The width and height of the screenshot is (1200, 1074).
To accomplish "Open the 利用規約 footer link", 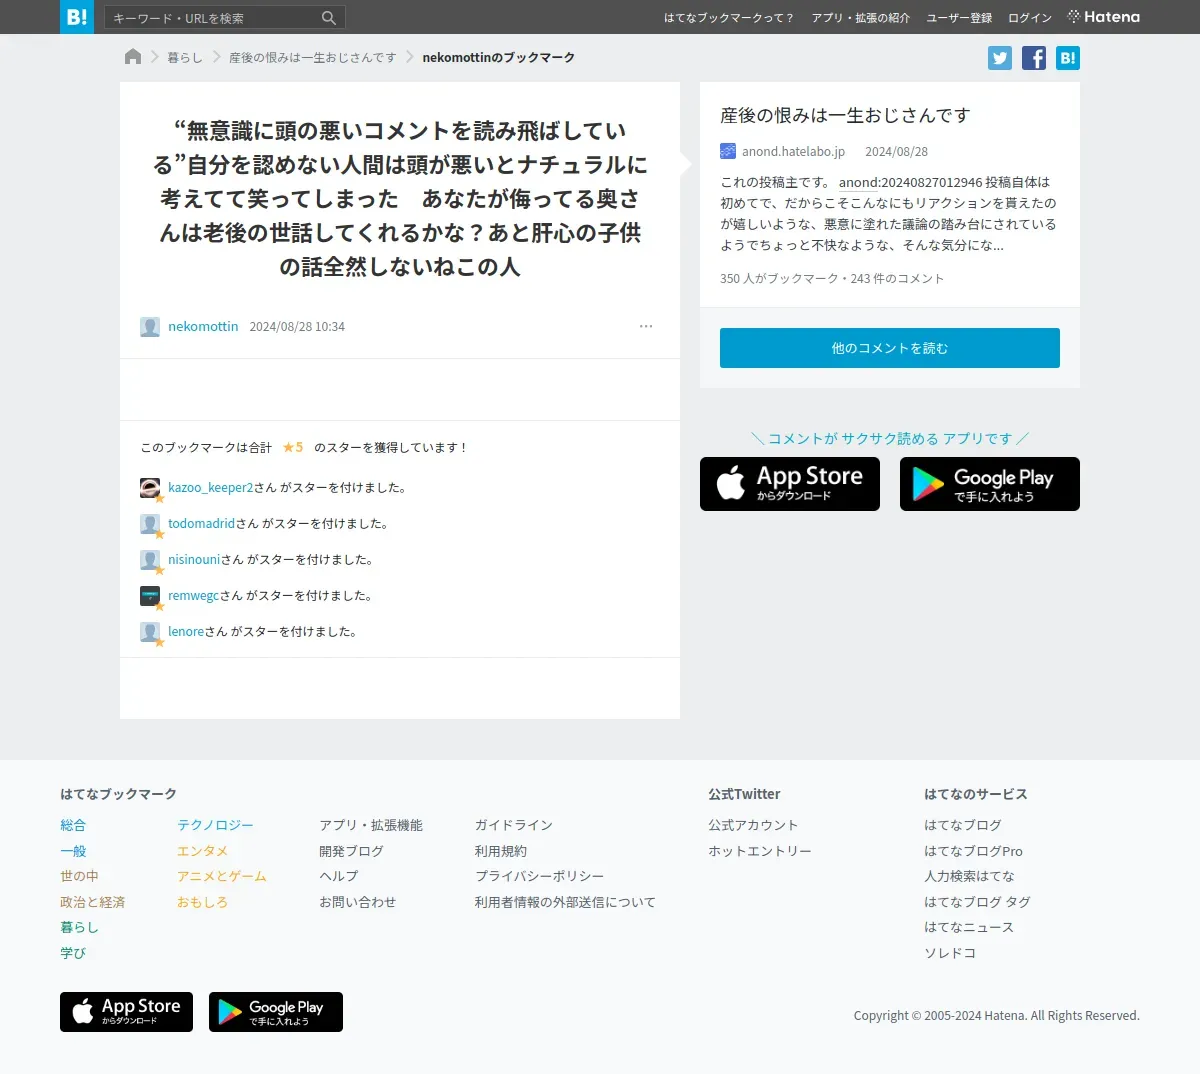I will (x=501, y=852).
